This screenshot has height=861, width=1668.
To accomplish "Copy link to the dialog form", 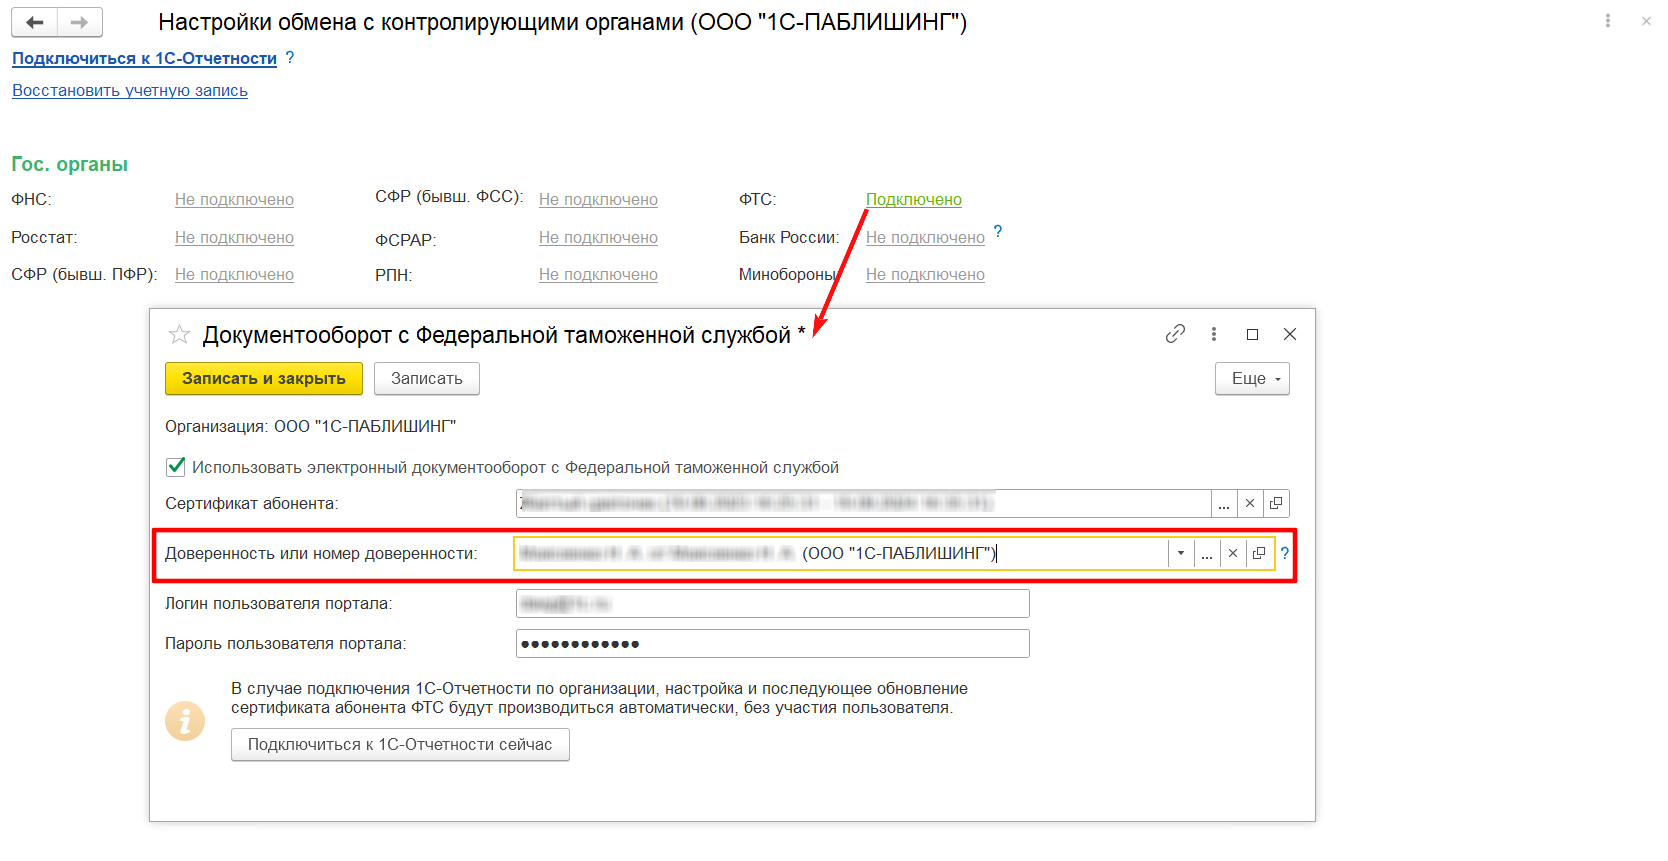I will (x=1175, y=334).
